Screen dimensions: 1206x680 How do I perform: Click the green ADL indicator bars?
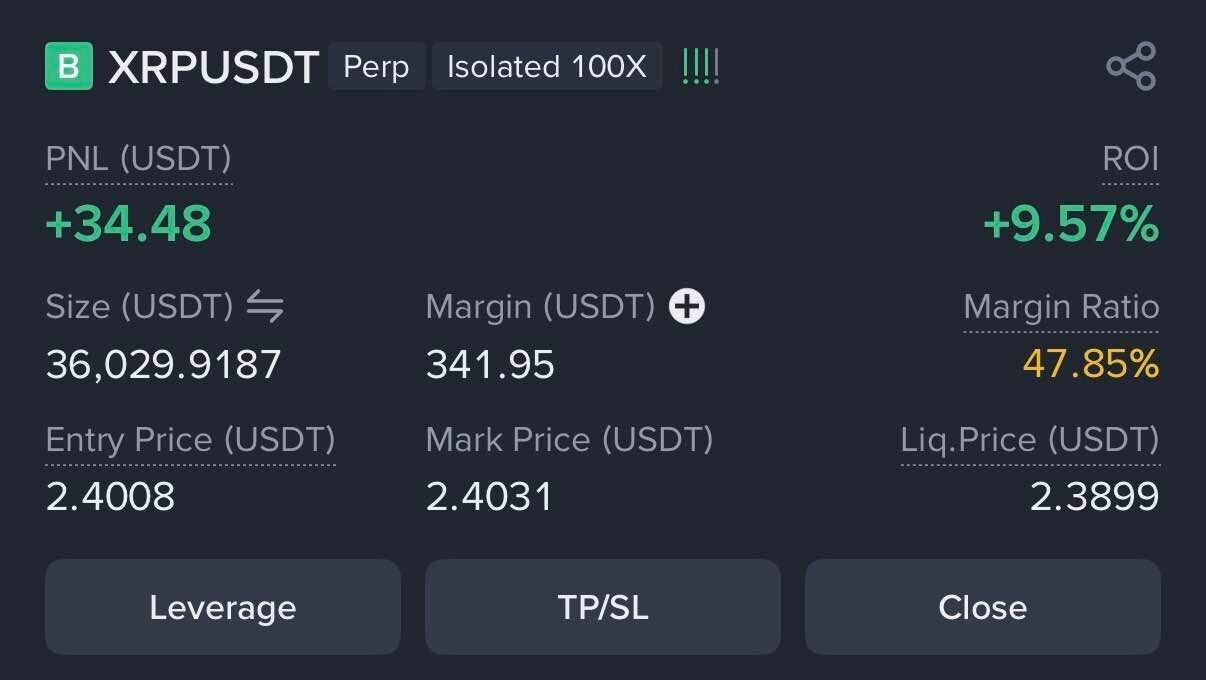coord(700,67)
